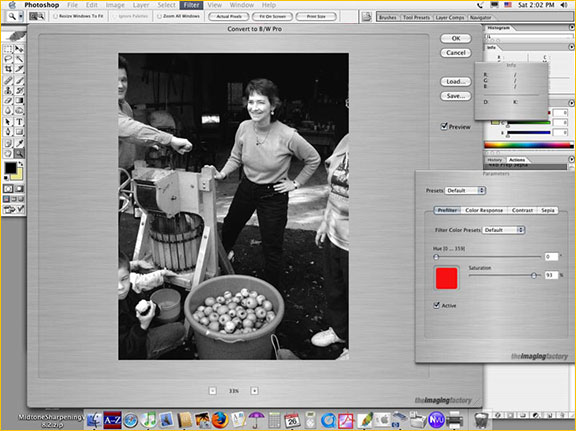
Task: Click the Hue value input field
Action: coord(551,256)
